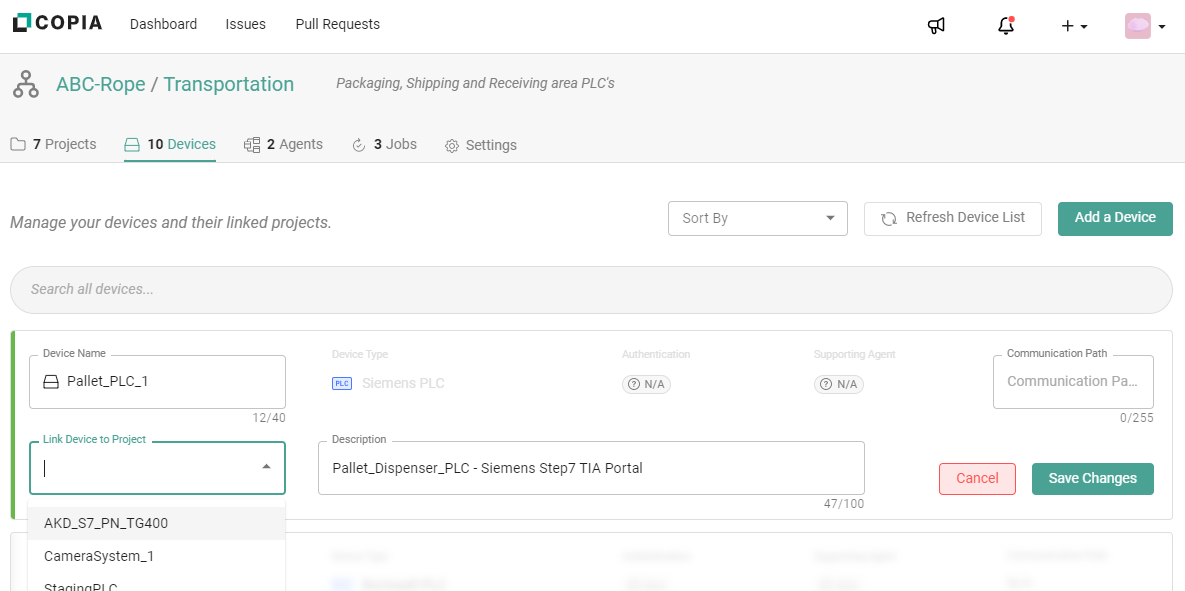Select AKD_S7_PN_TG400 from the project list

[106, 523]
